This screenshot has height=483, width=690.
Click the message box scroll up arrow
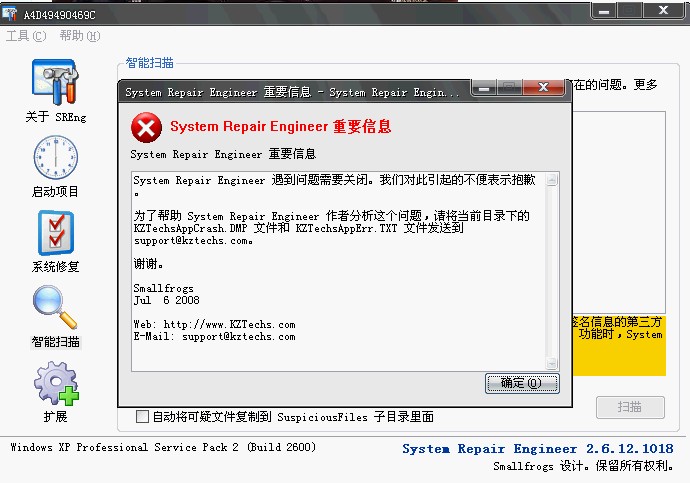(x=552, y=179)
